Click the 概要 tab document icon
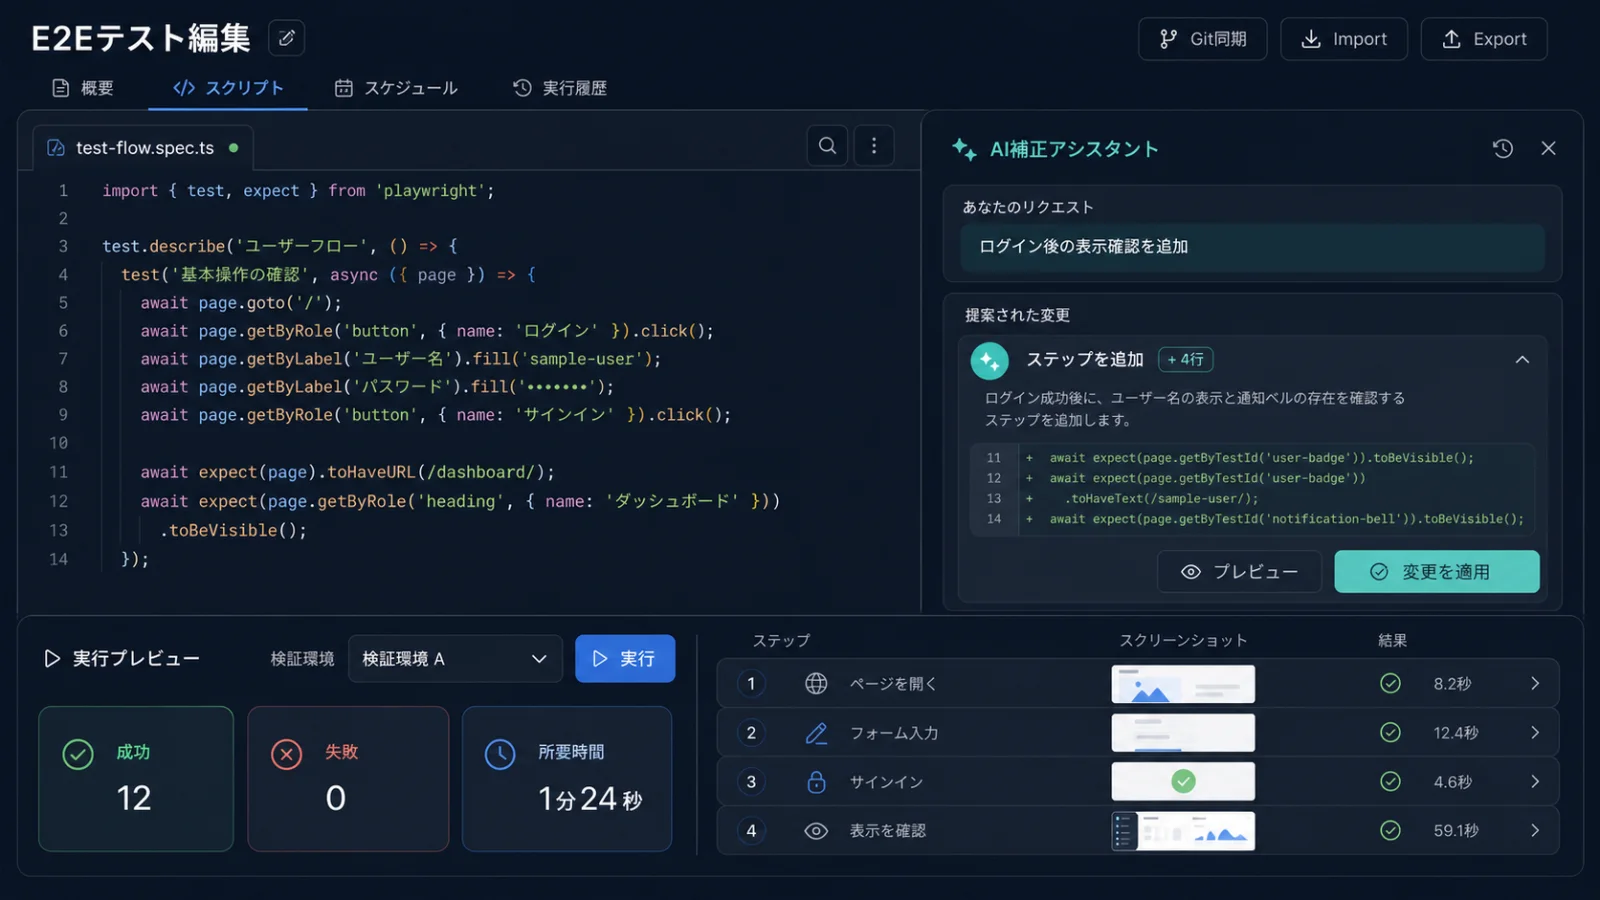 point(61,88)
